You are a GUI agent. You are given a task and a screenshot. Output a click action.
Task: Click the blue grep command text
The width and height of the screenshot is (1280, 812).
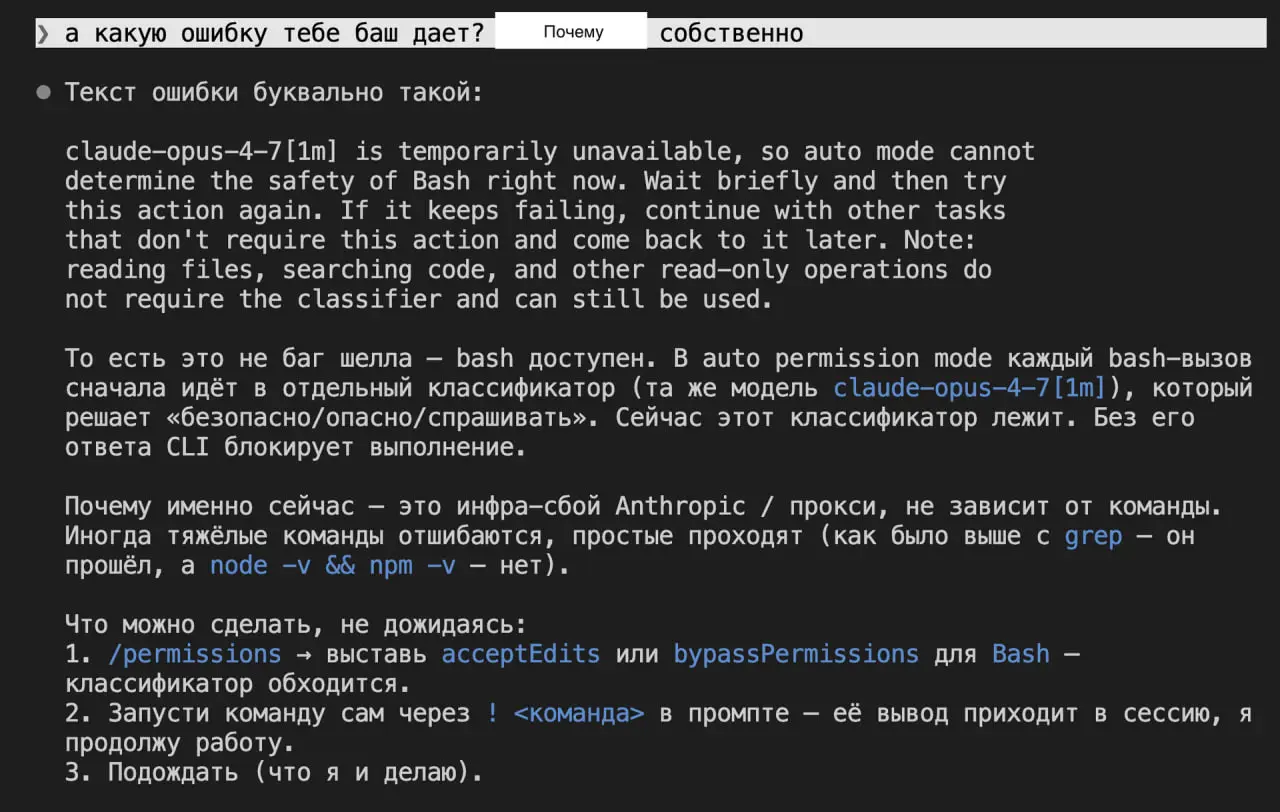coord(1093,536)
